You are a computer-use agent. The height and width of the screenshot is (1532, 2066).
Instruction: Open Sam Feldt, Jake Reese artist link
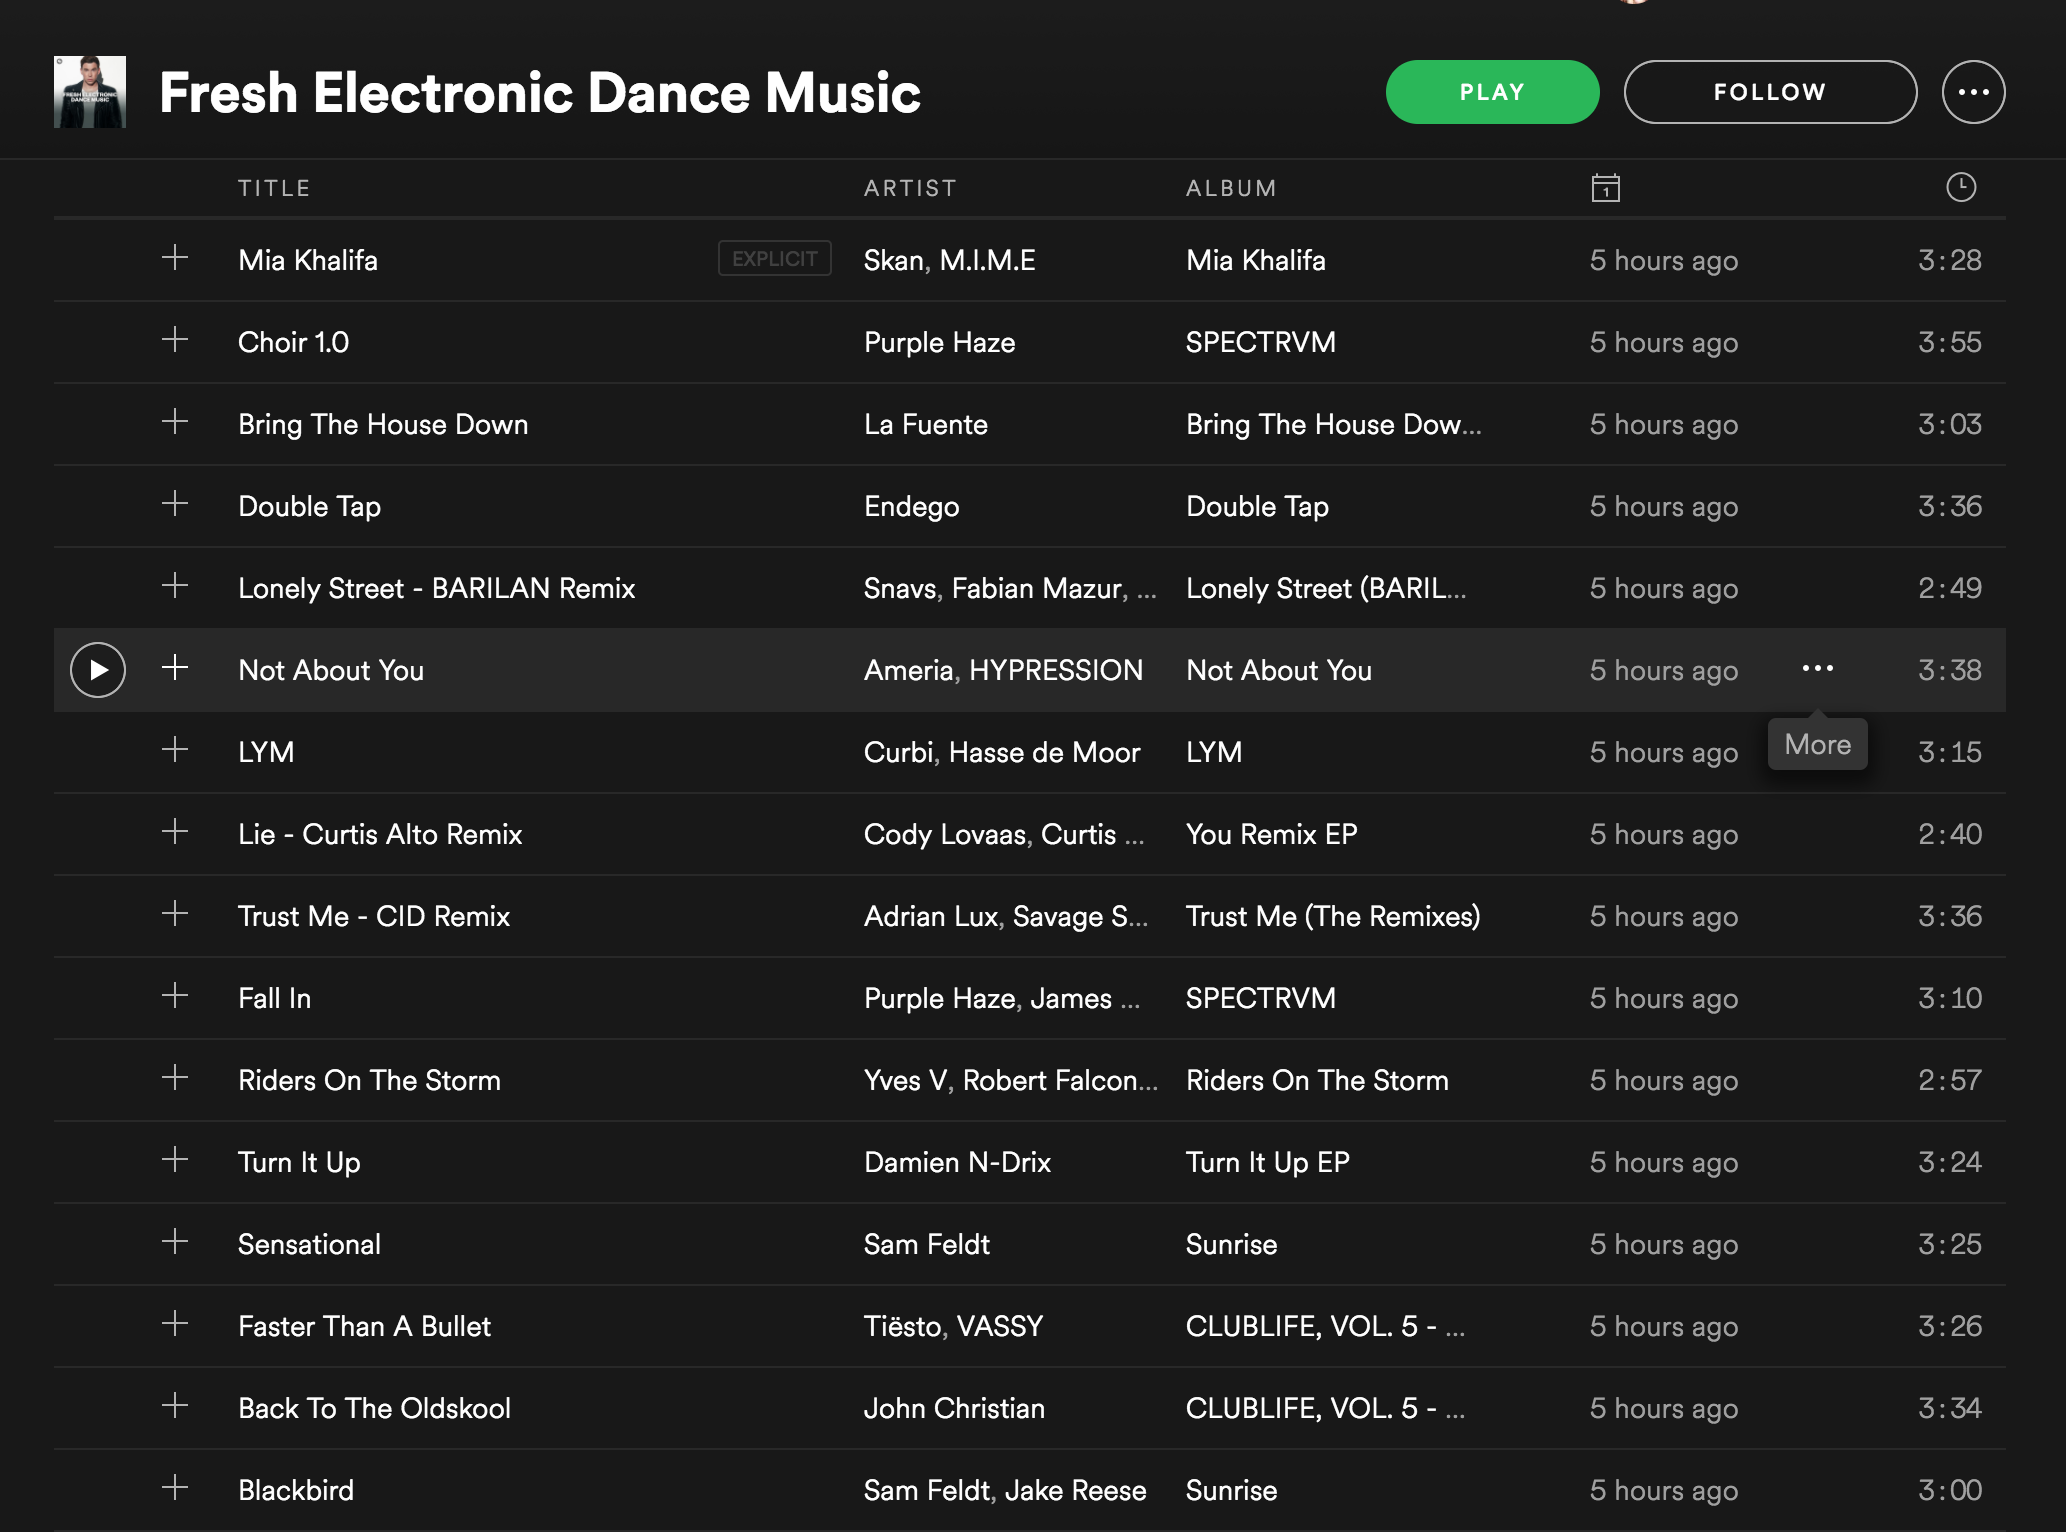click(1005, 1491)
